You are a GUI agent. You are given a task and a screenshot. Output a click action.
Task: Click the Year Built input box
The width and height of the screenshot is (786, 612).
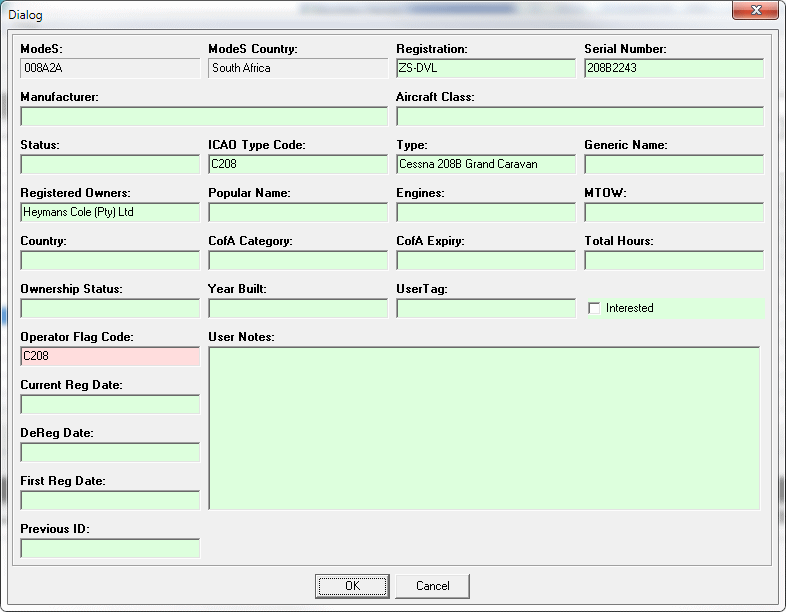click(x=297, y=309)
